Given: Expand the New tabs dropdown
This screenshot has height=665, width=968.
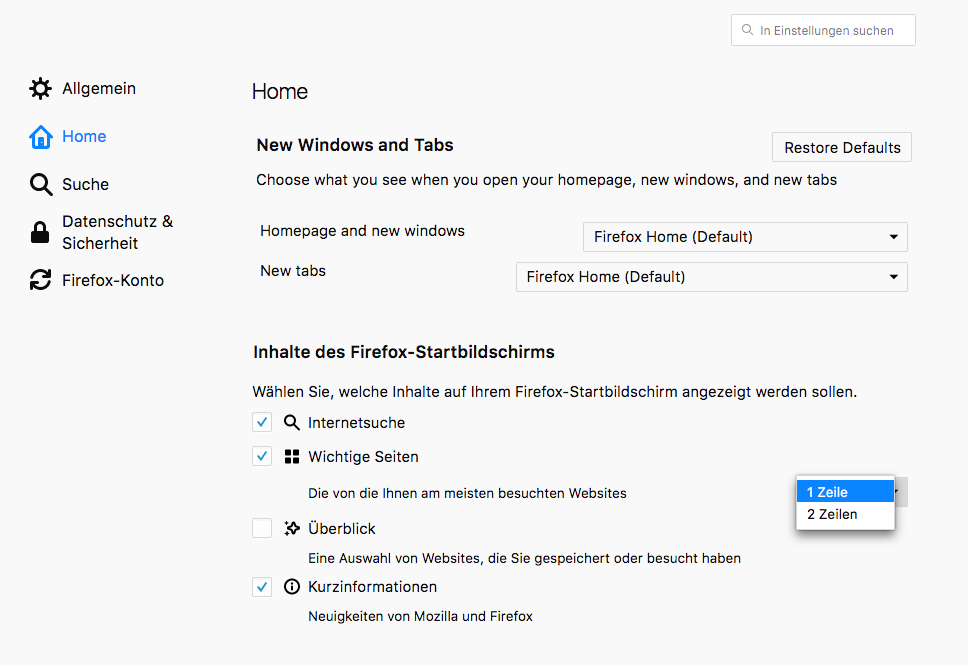Looking at the screenshot, I should 711,277.
